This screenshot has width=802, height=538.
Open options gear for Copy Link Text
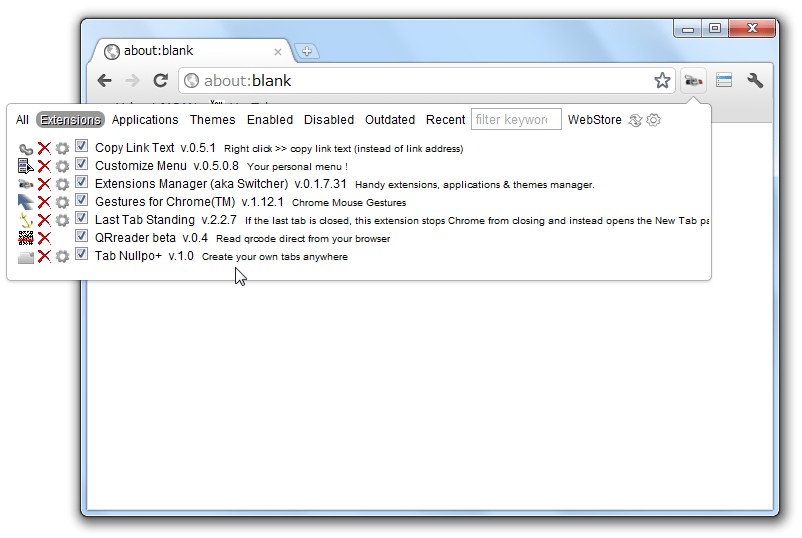point(62,148)
